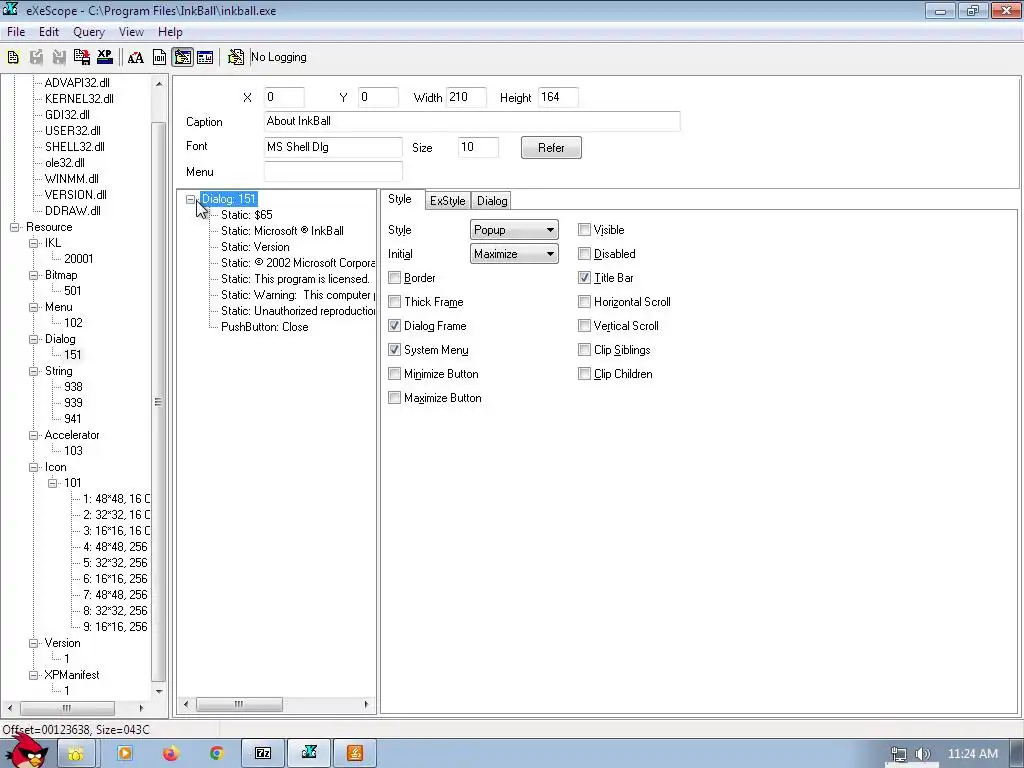Collapse the Accelerator resource node
1024x768 pixels.
pyautogui.click(x=33, y=436)
